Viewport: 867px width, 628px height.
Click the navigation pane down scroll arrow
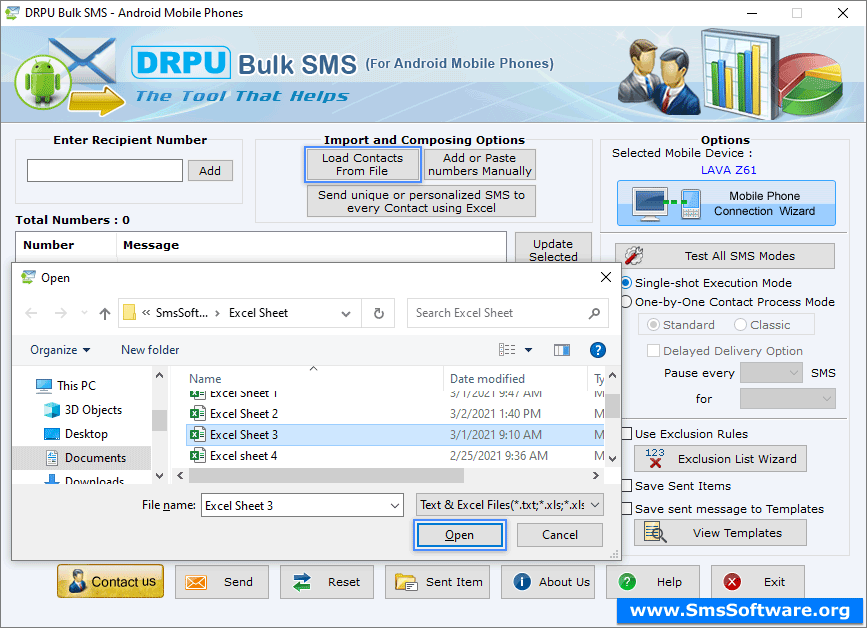(x=159, y=475)
